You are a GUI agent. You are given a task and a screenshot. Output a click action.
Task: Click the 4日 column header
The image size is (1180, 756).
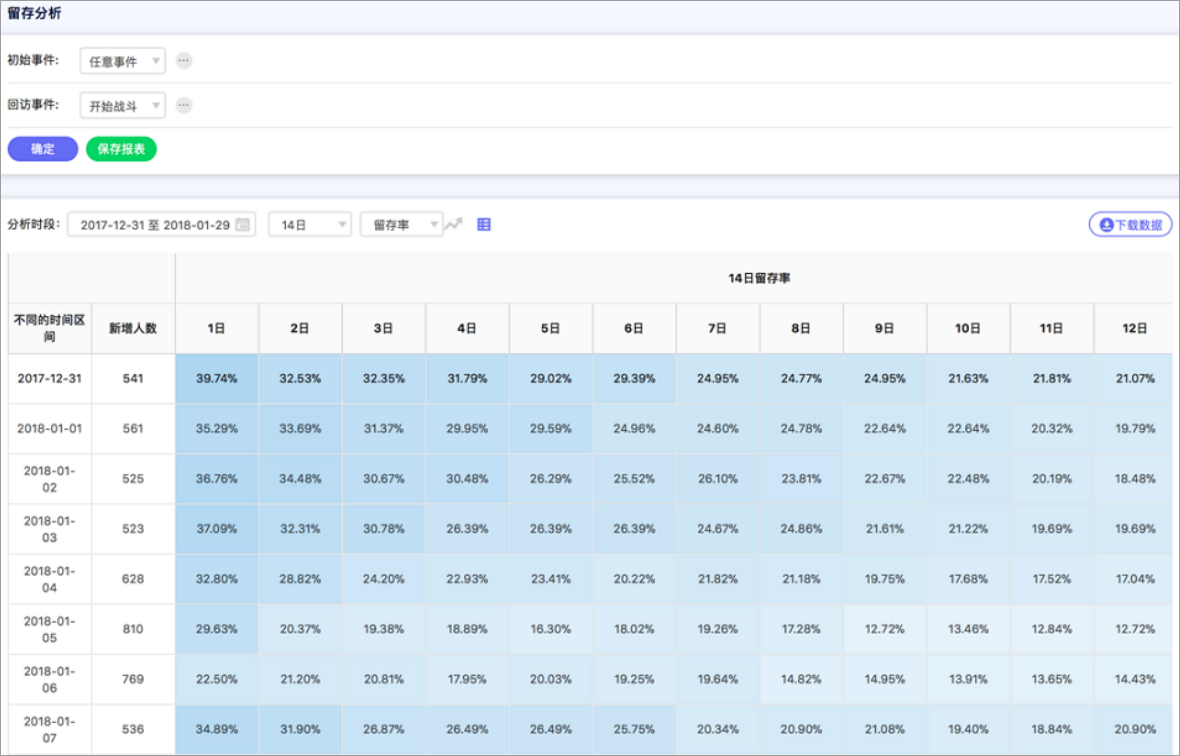pos(467,328)
